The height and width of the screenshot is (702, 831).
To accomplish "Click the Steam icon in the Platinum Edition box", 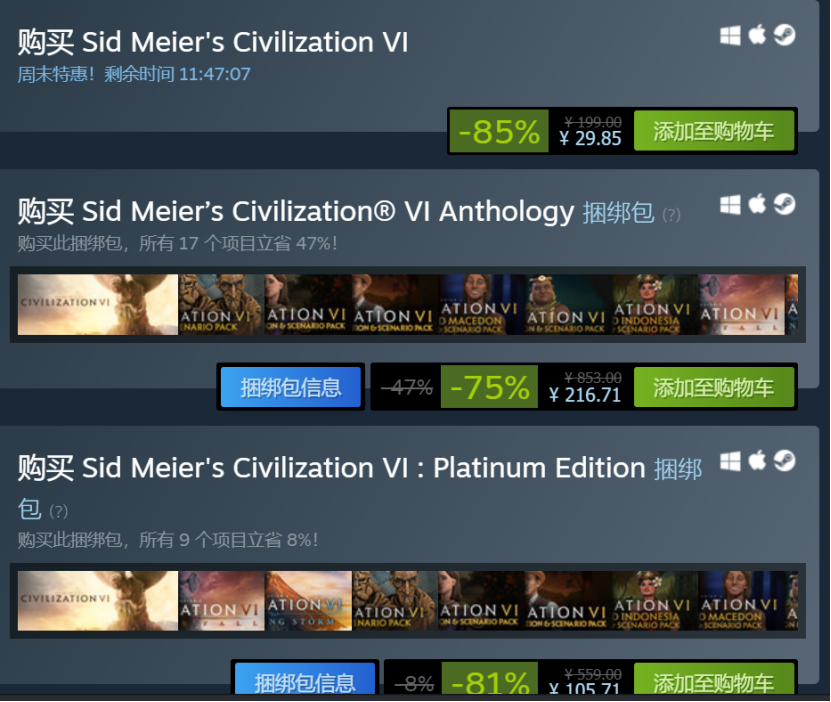I will 784,461.
